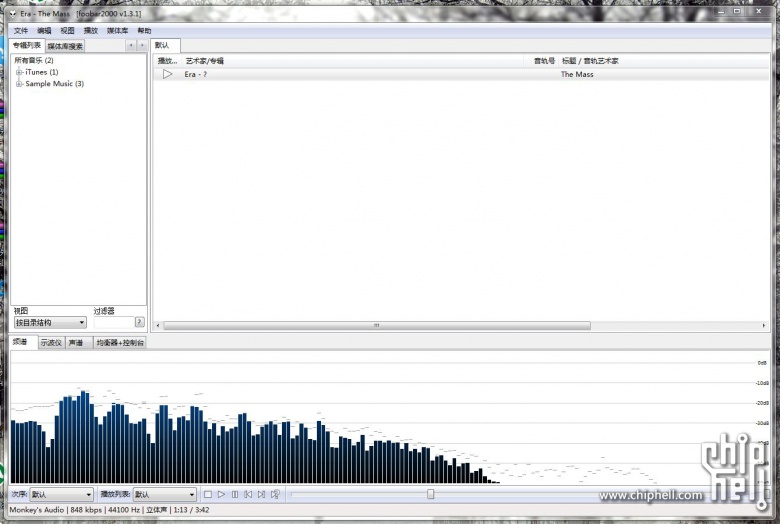Click the spectrum visualization display
Image resolution: width=780 pixels, height=524 pixels.
click(x=390, y=417)
